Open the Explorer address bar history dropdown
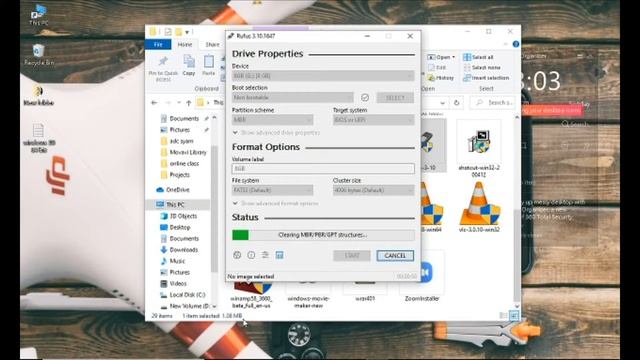The image size is (640, 360). (442, 103)
